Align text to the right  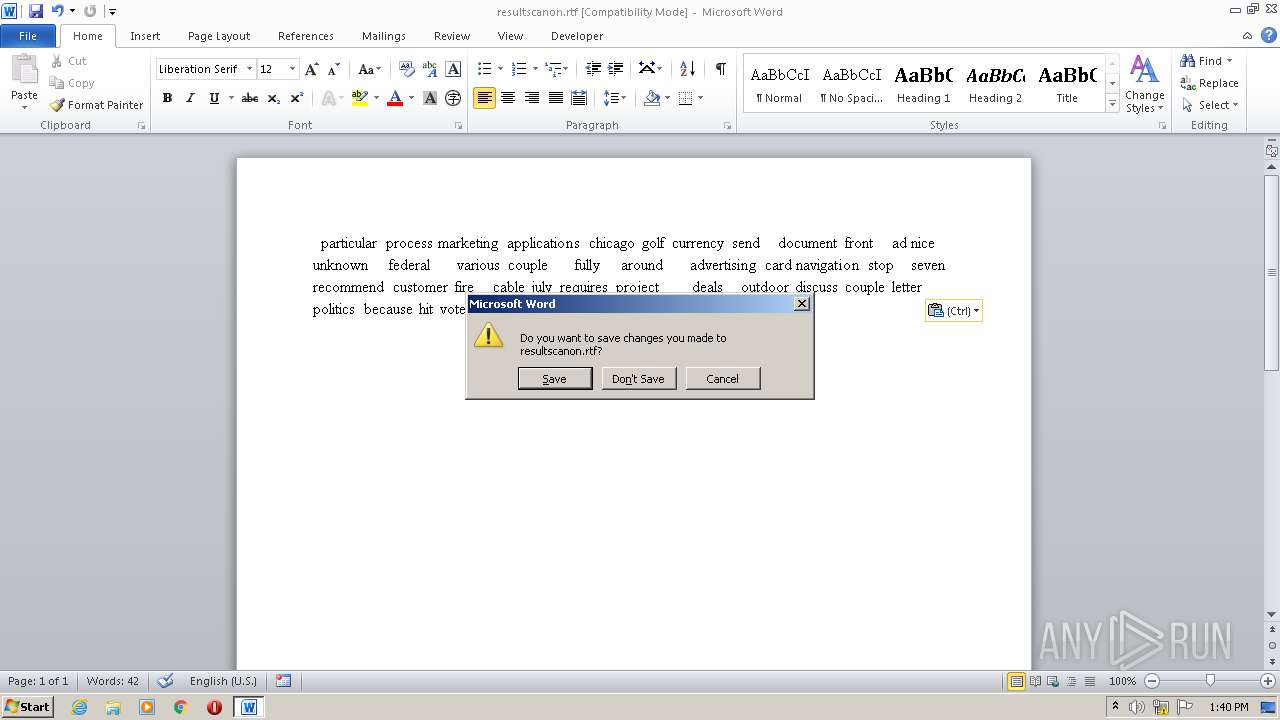(x=532, y=98)
